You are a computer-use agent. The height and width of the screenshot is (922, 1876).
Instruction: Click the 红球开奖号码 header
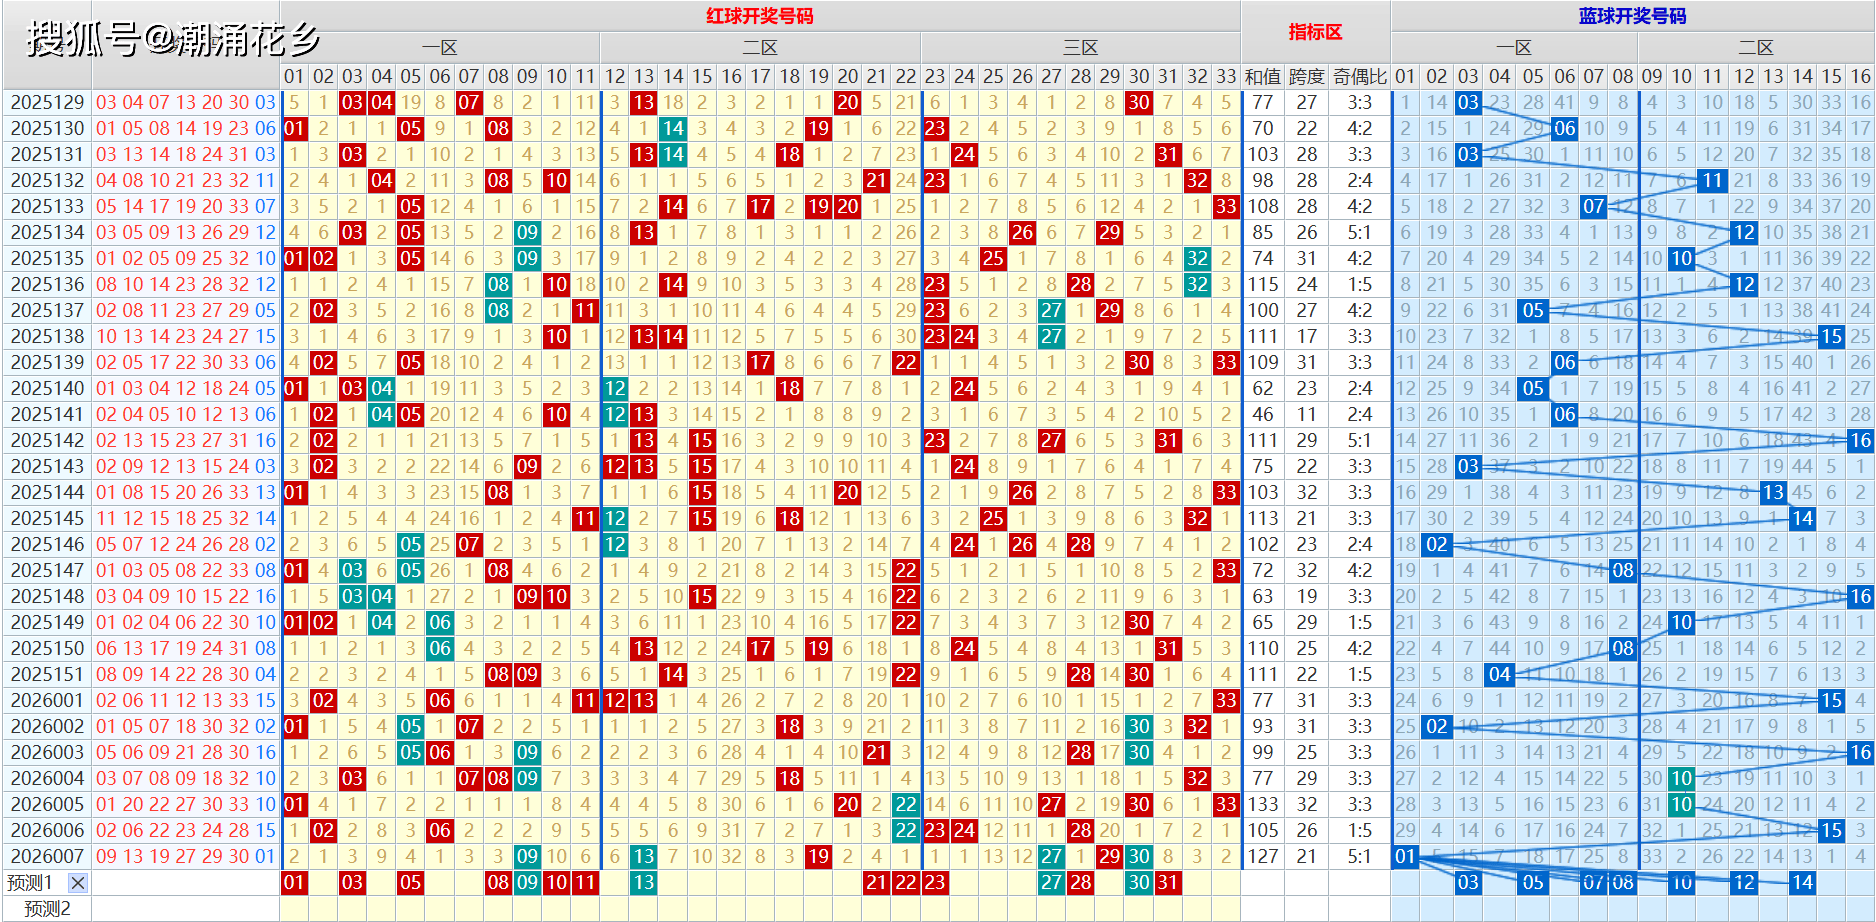coord(760,16)
